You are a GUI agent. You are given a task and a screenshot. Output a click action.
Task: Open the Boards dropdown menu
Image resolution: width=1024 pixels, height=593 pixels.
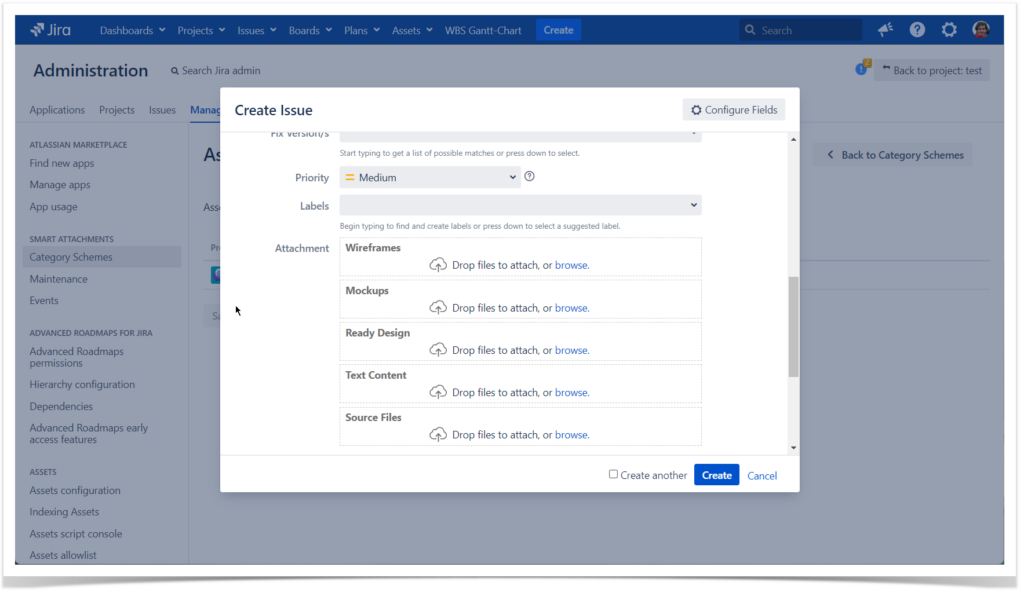(x=309, y=29)
